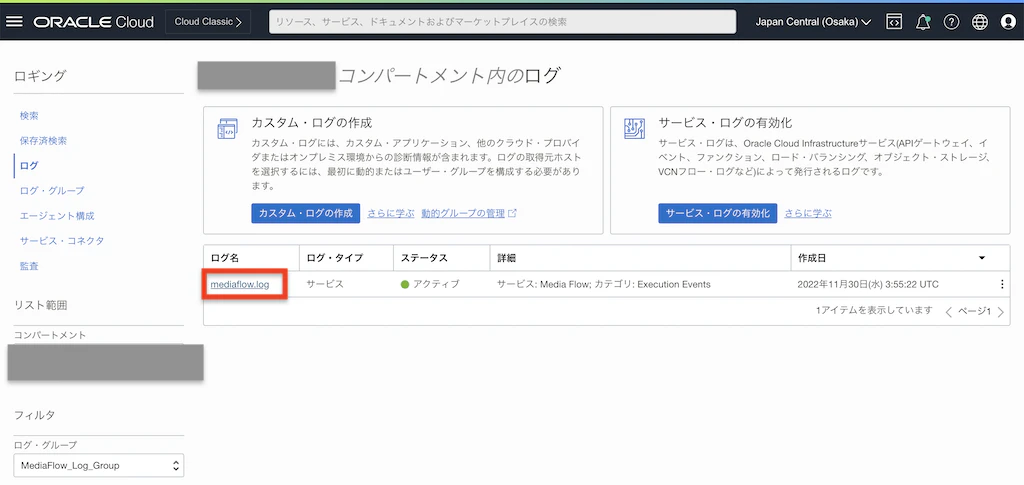Click the サービス log type cell

pyautogui.click(x=325, y=284)
